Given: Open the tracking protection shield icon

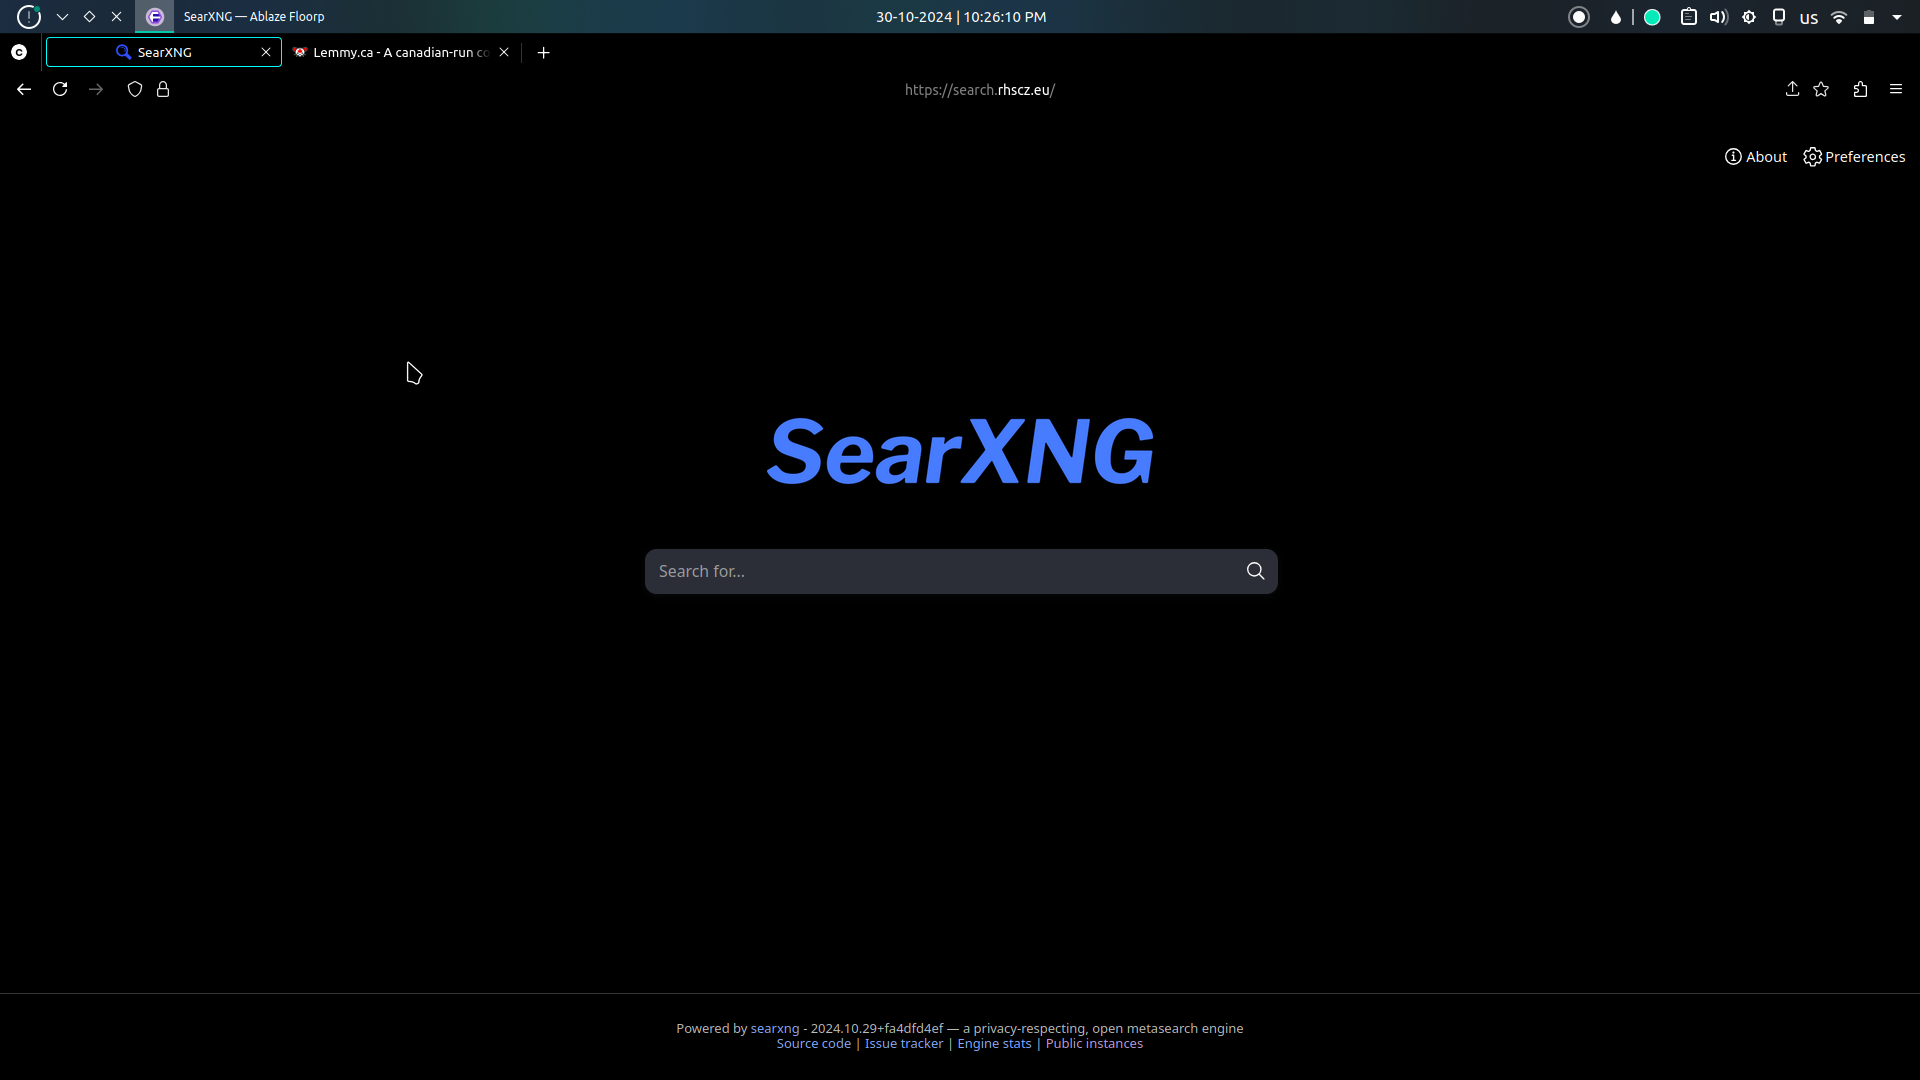Looking at the screenshot, I should click(x=135, y=90).
